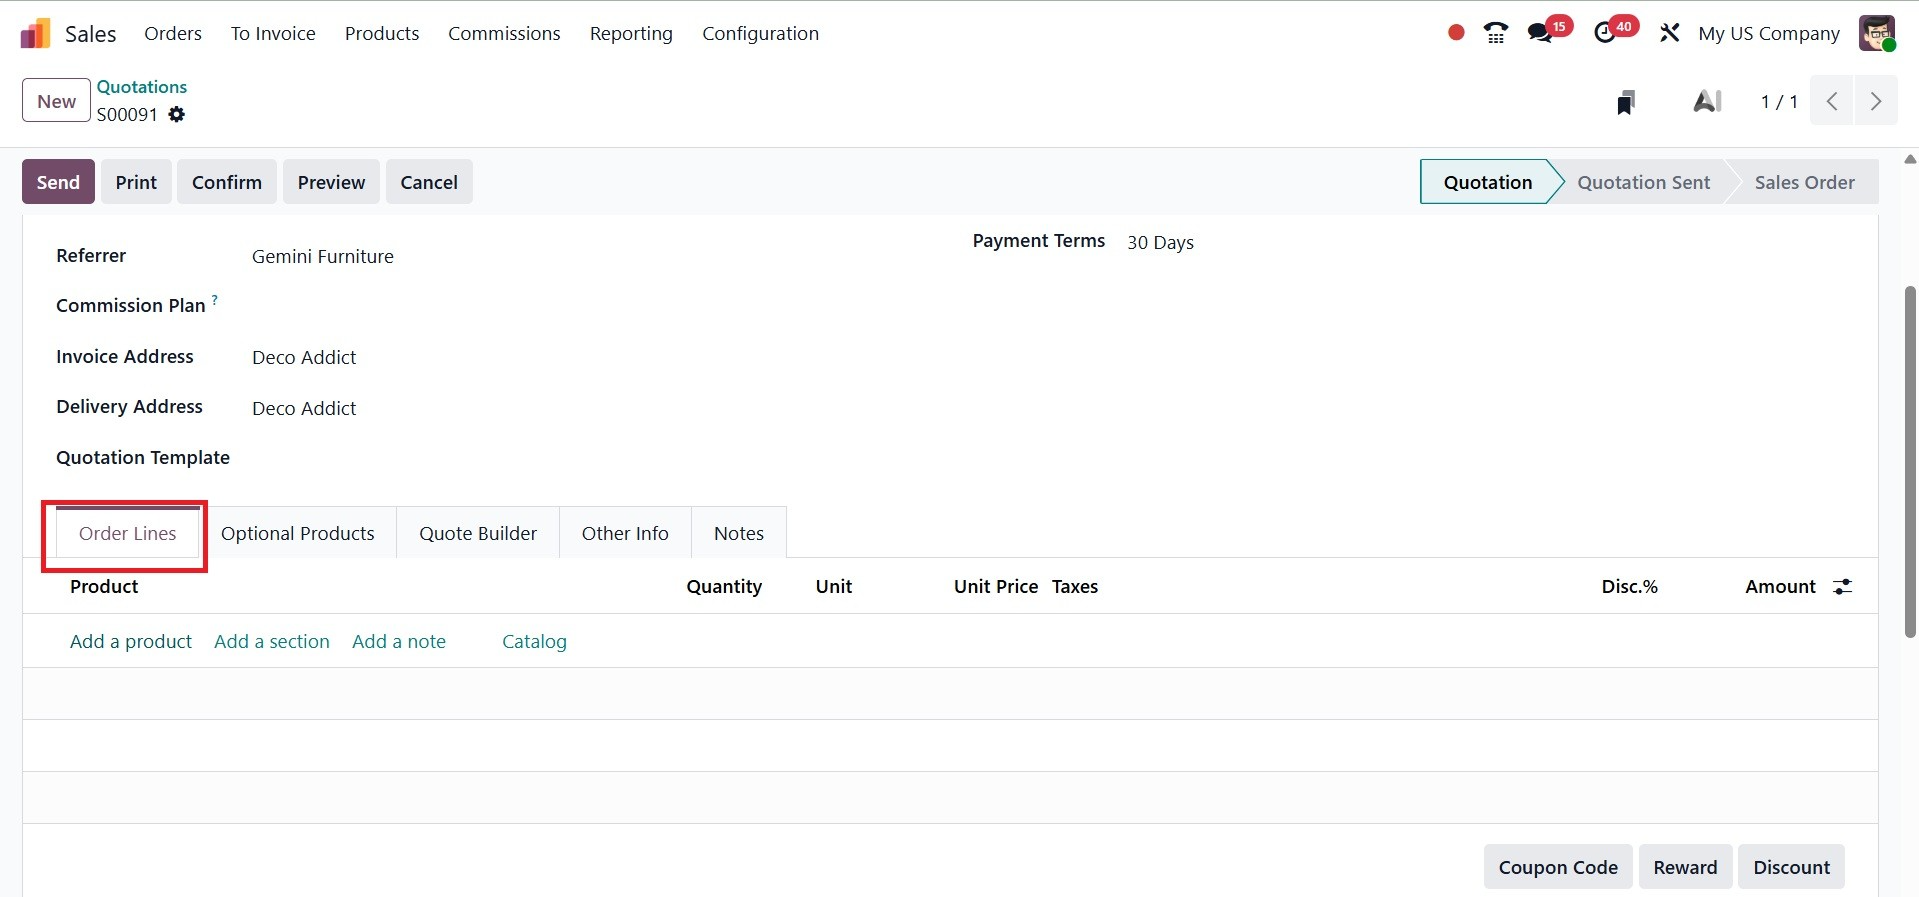Open the Products menu
Image resolution: width=1919 pixels, height=897 pixels.
click(382, 33)
